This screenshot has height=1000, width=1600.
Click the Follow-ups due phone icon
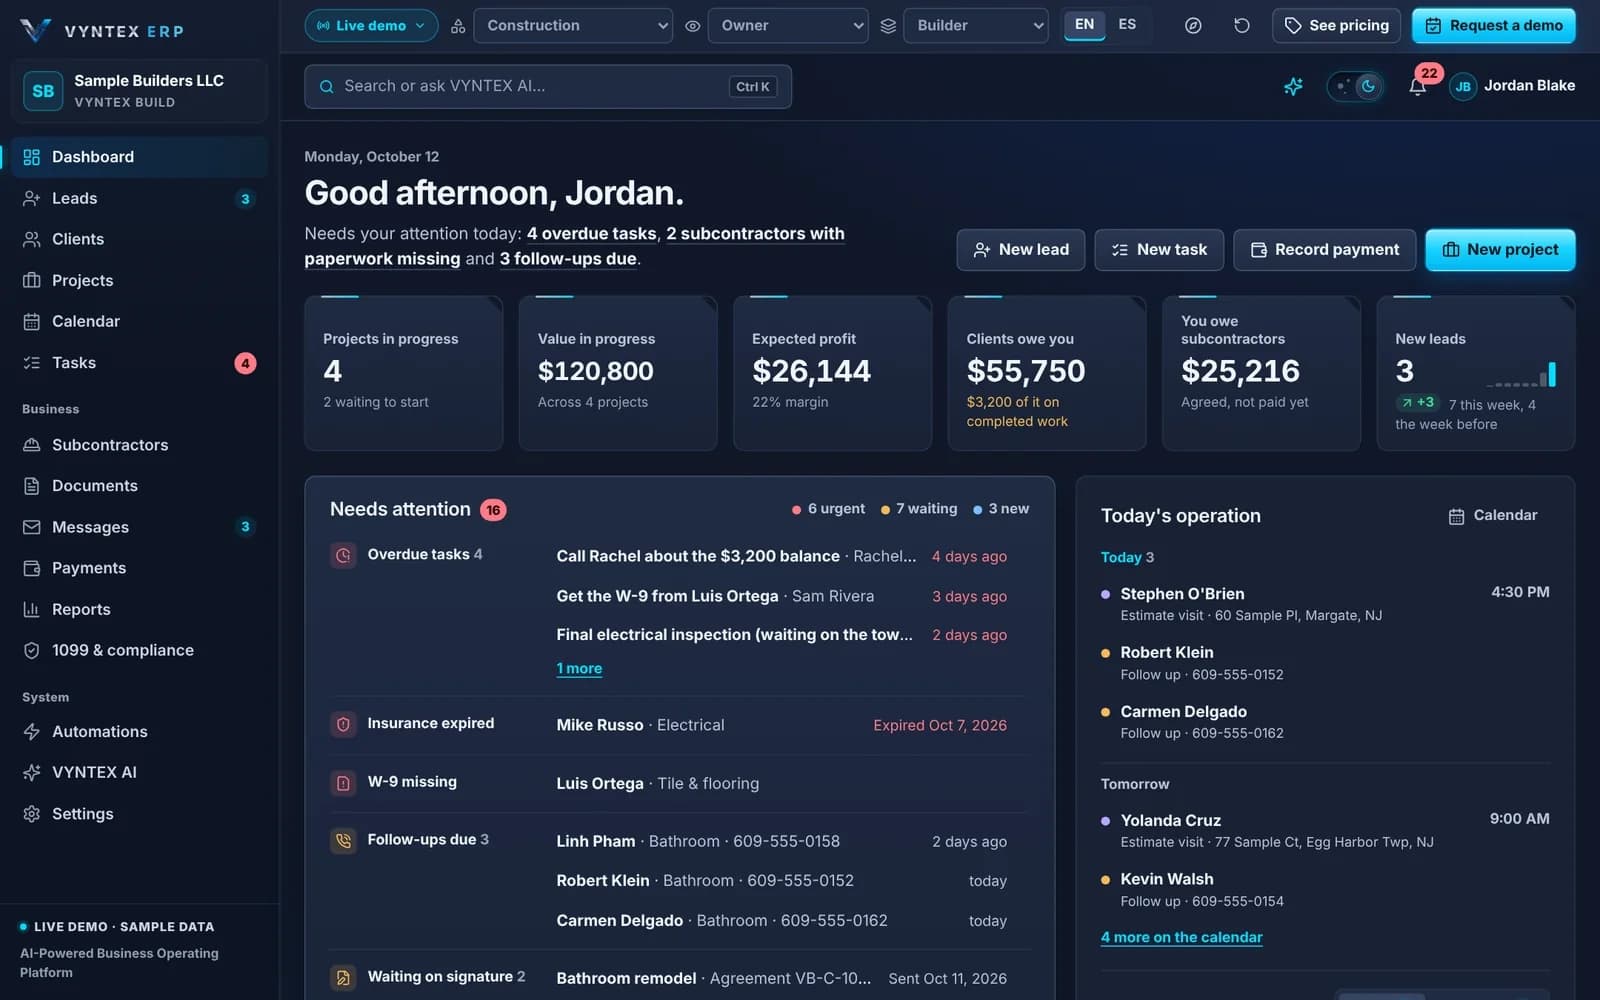point(343,841)
